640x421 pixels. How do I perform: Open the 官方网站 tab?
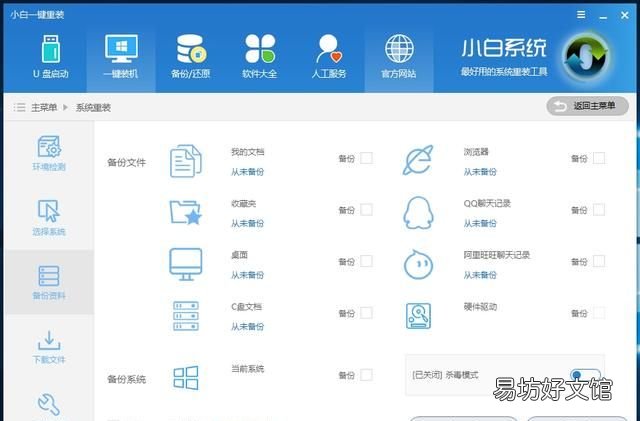coord(399,60)
